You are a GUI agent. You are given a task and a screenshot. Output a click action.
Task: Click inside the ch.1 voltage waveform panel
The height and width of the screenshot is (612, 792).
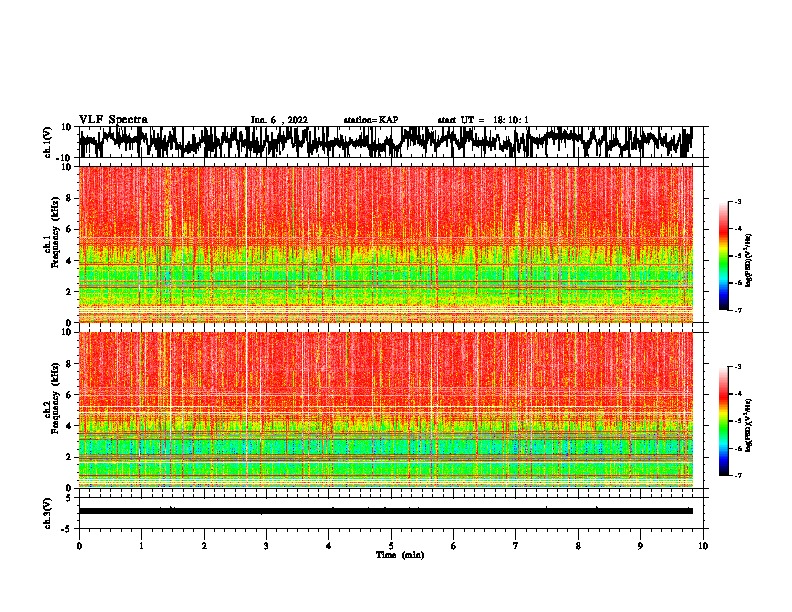(x=385, y=142)
